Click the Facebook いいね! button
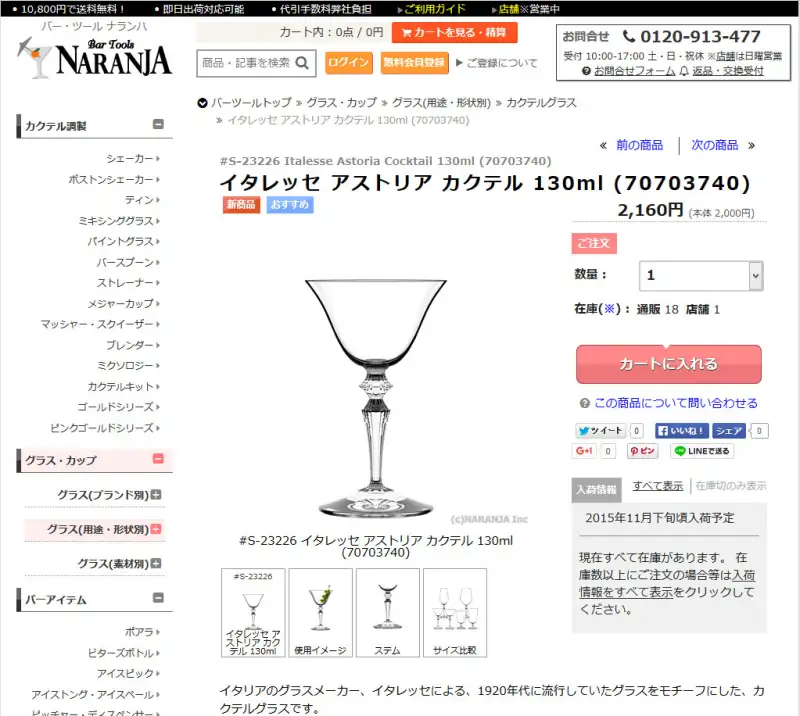This screenshot has height=716, width=800. (x=682, y=431)
